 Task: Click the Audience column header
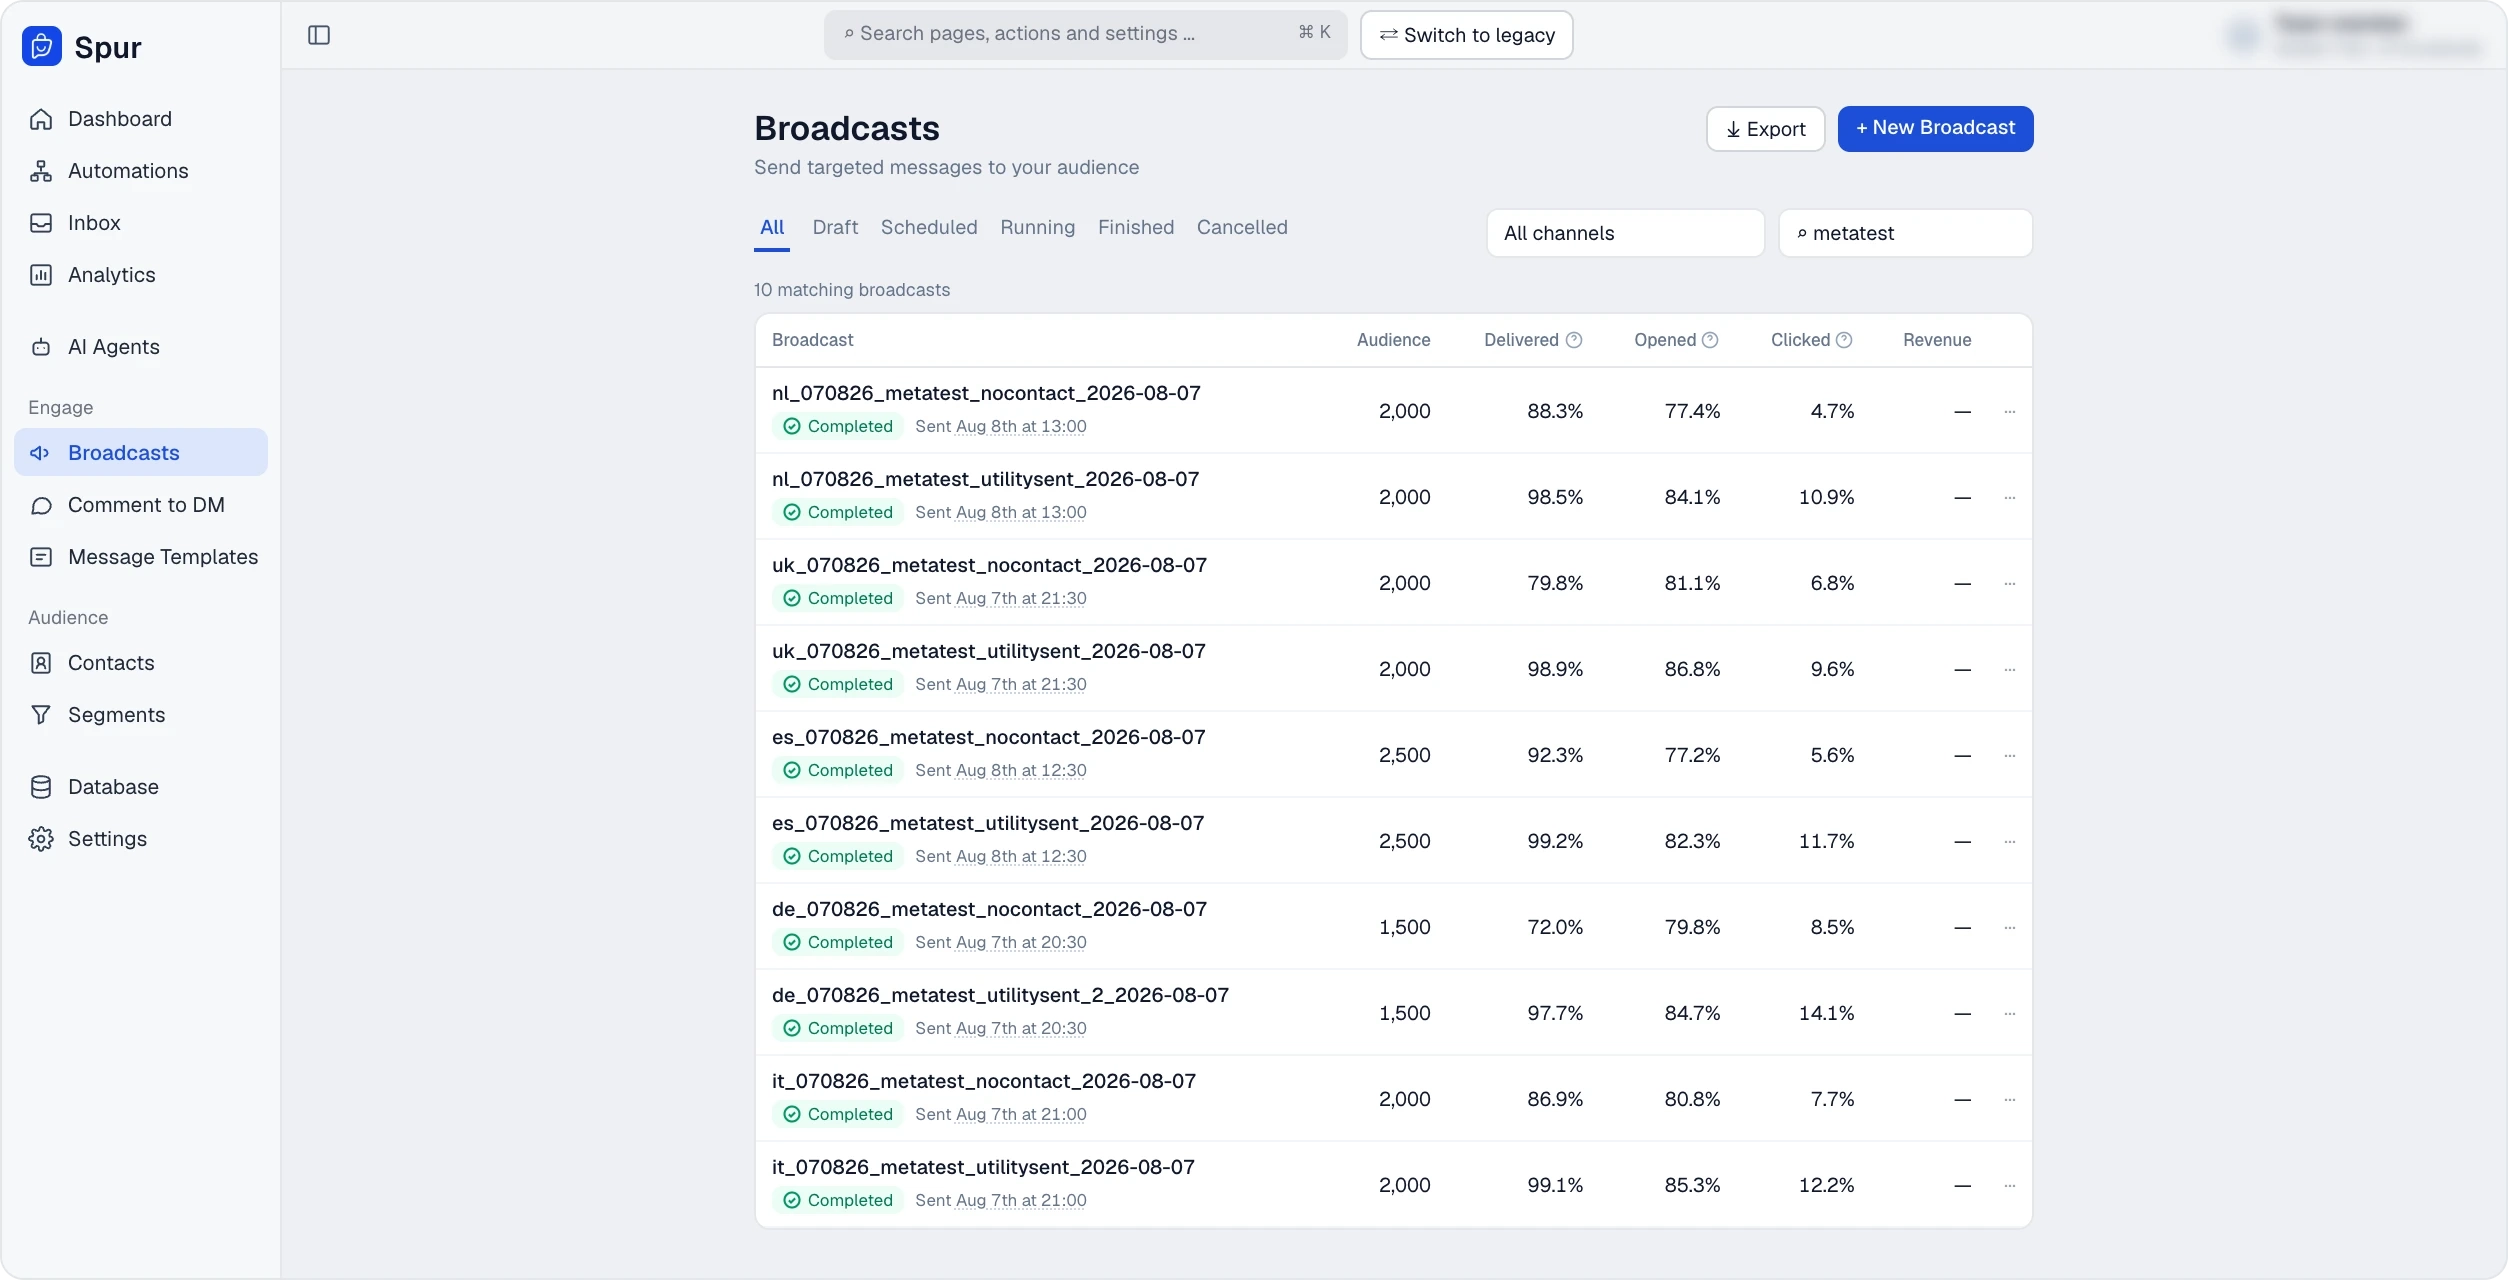1393,340
